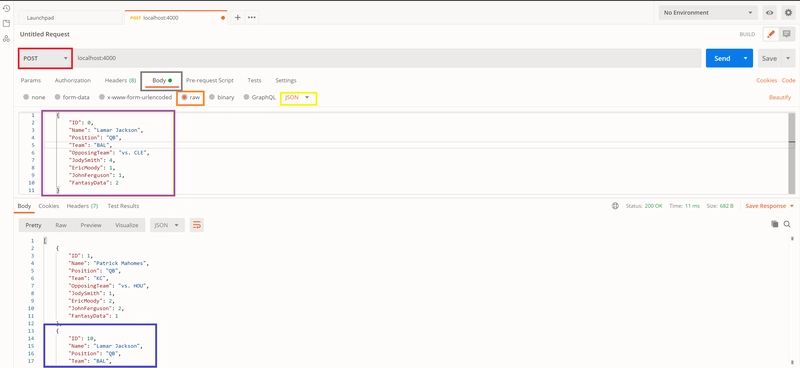Click the Untitled Request title

pyautogui.click(x=44, y=34)
